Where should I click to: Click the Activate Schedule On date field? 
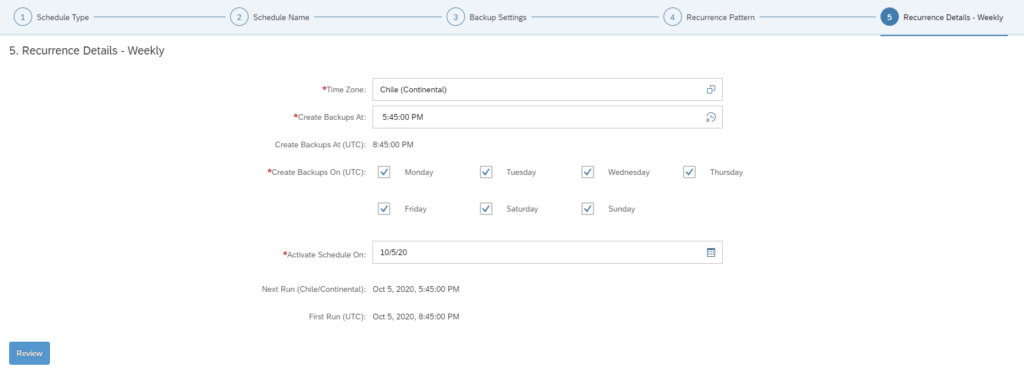click(547, 252)
